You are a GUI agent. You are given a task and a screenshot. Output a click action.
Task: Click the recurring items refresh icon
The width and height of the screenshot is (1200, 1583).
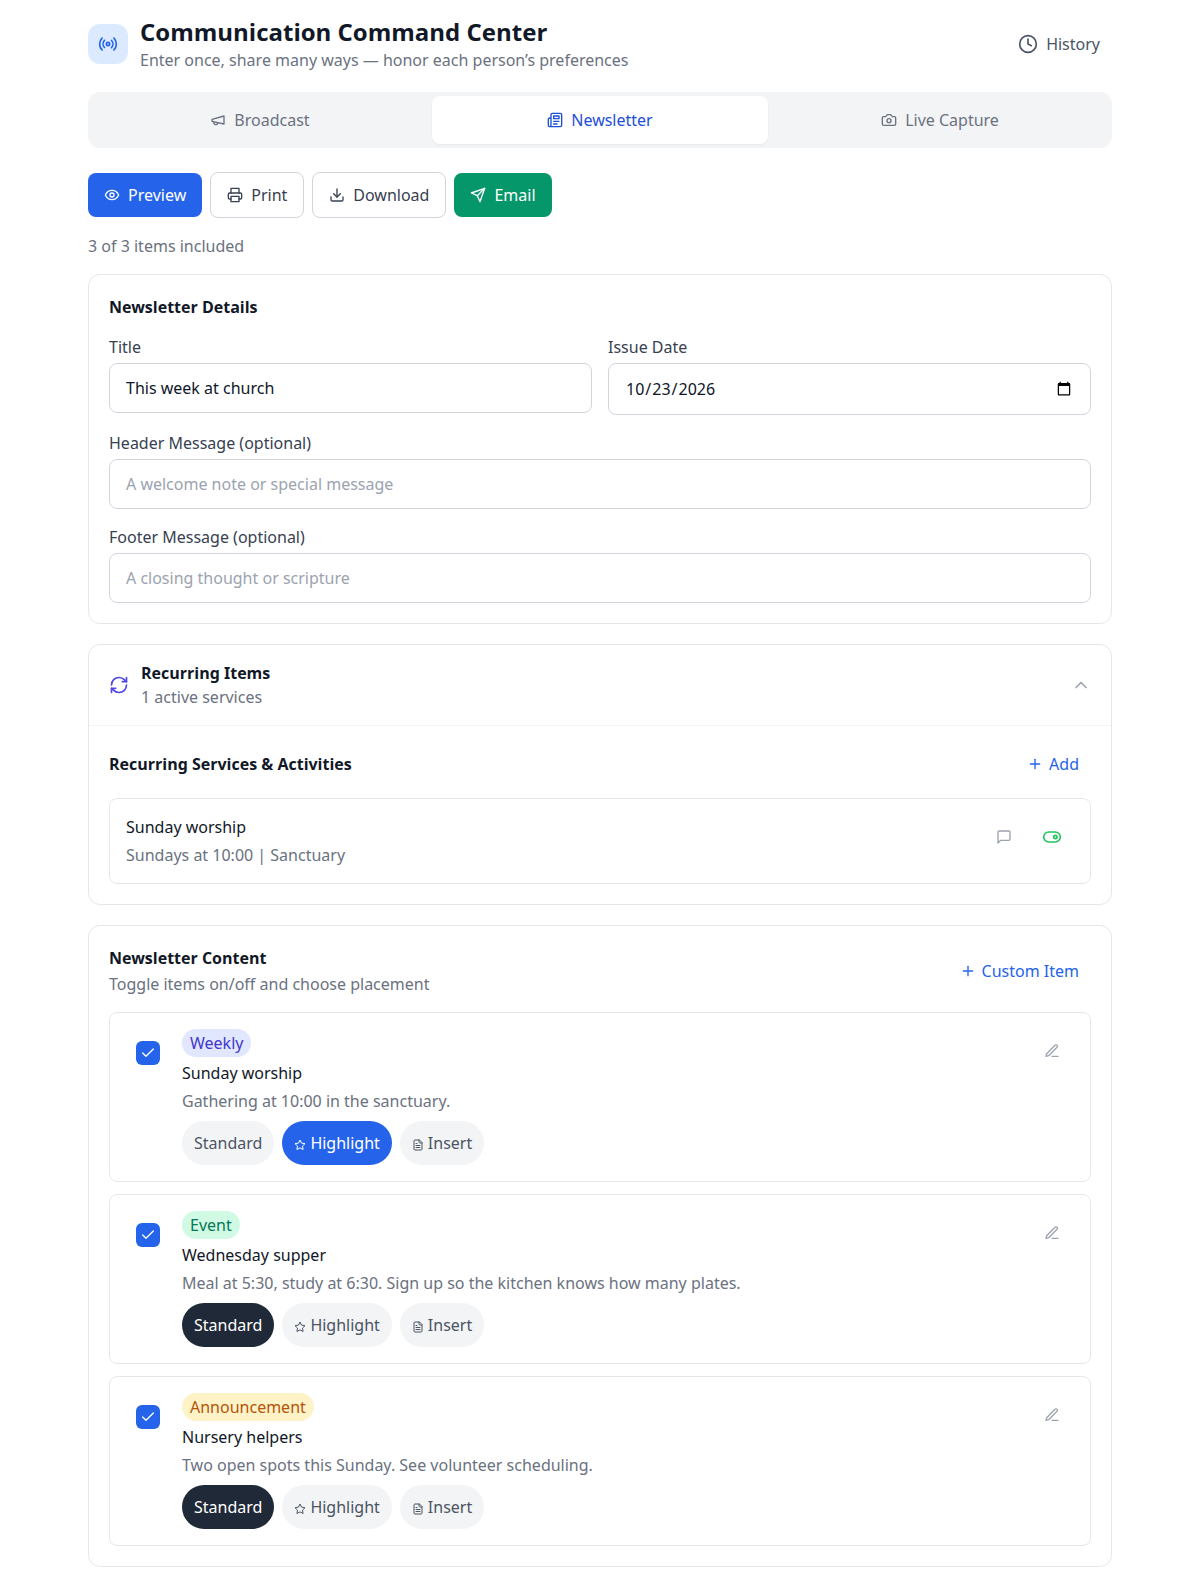point(119,685)
